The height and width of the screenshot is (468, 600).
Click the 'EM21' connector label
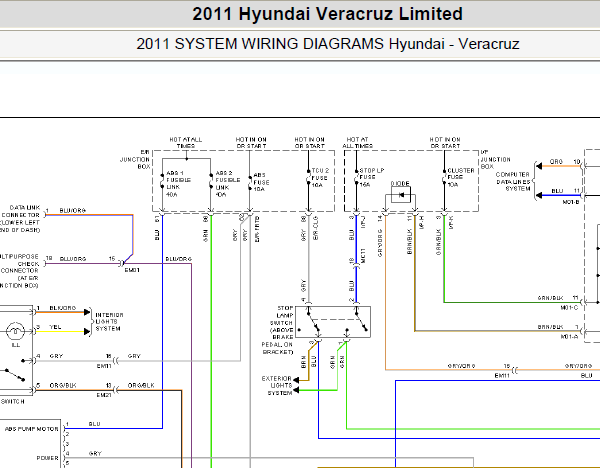point(104,395)
